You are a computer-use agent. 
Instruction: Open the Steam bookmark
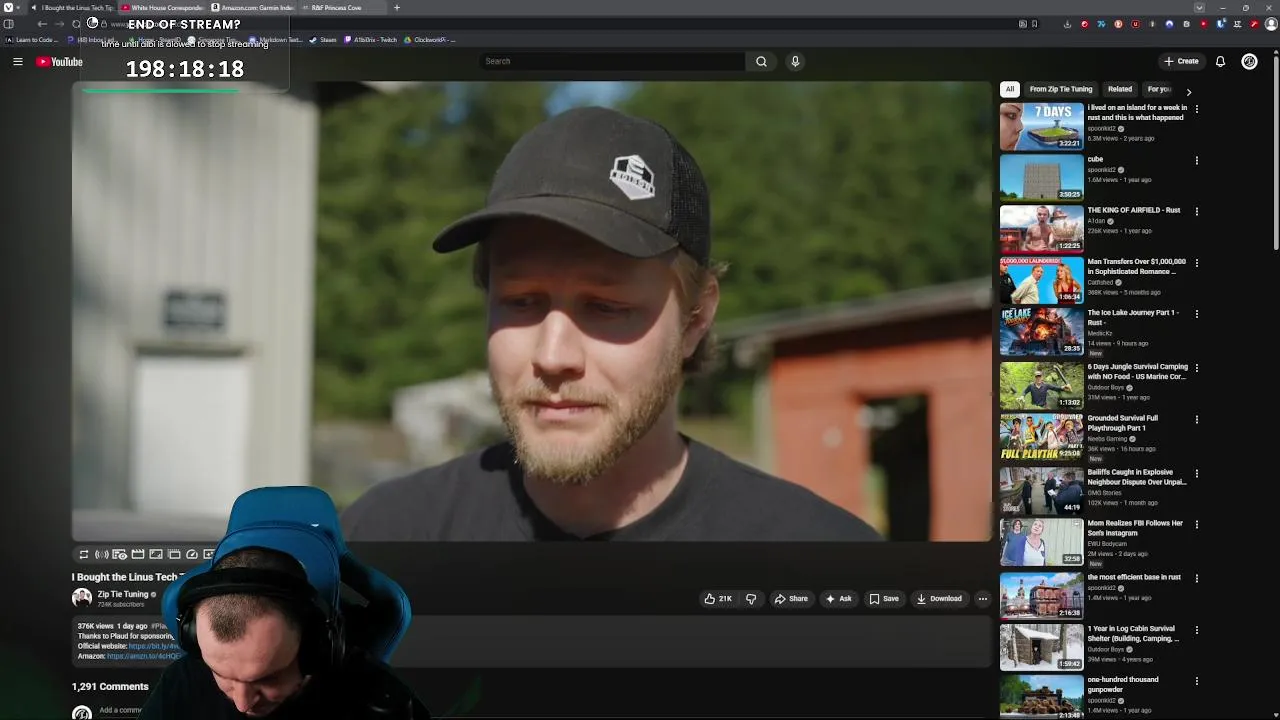(x=323, y=40)
